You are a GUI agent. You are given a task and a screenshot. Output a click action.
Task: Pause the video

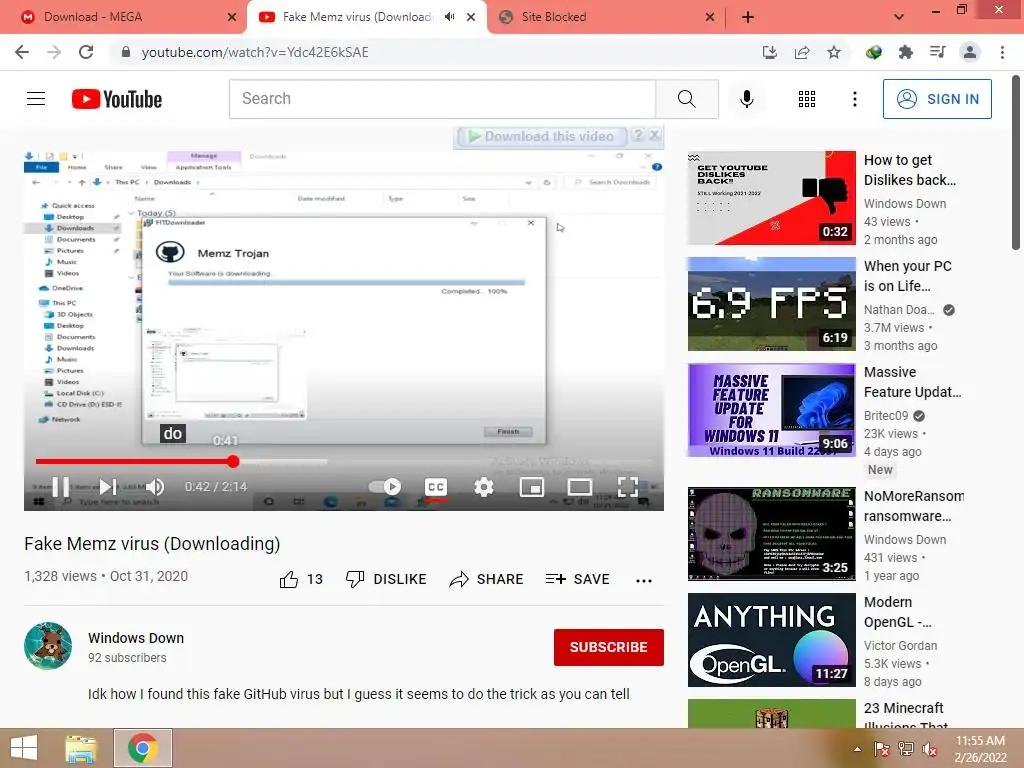click(60, 487)
